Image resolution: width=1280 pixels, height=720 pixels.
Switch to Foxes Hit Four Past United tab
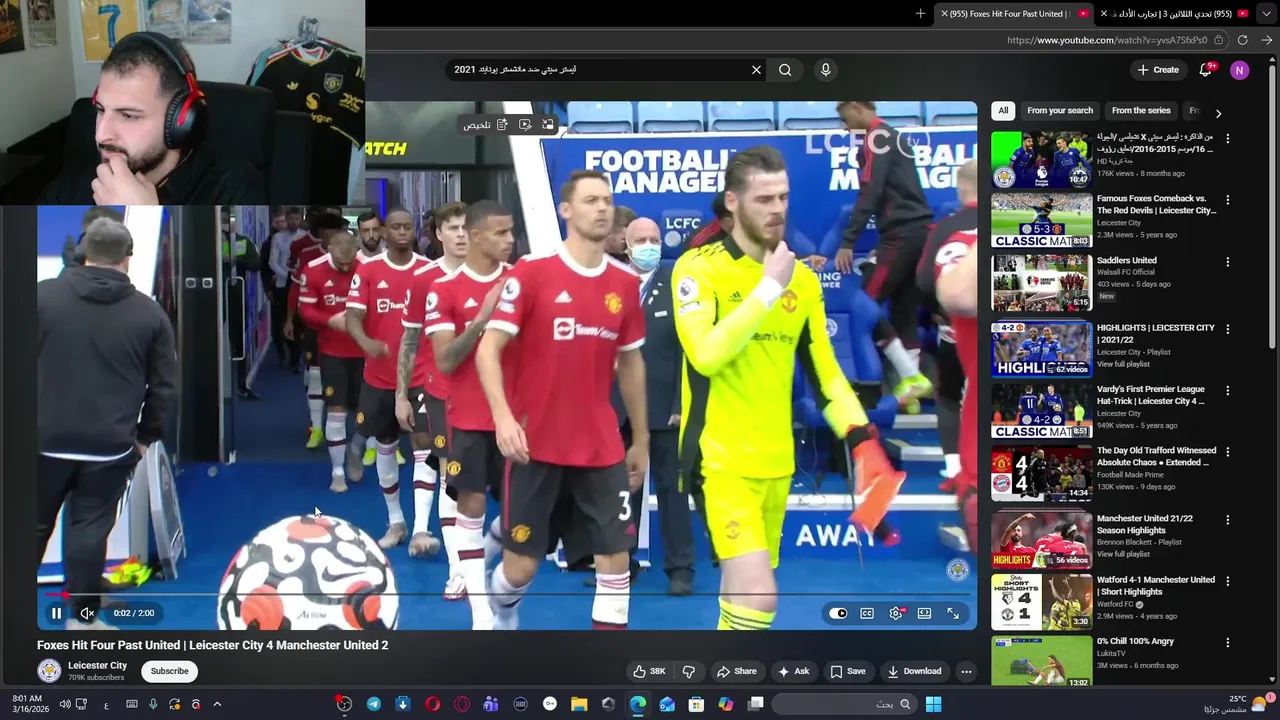[1016, 14]
